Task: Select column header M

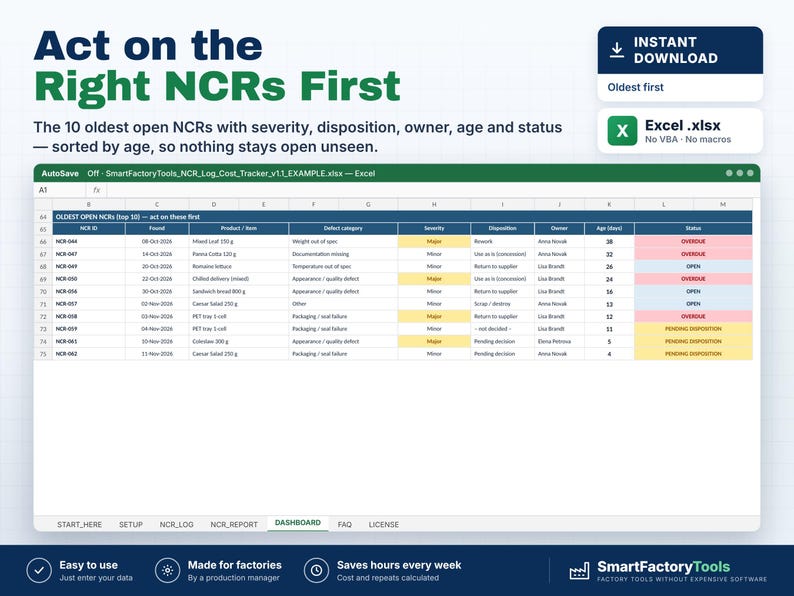Action: point(723,205)
